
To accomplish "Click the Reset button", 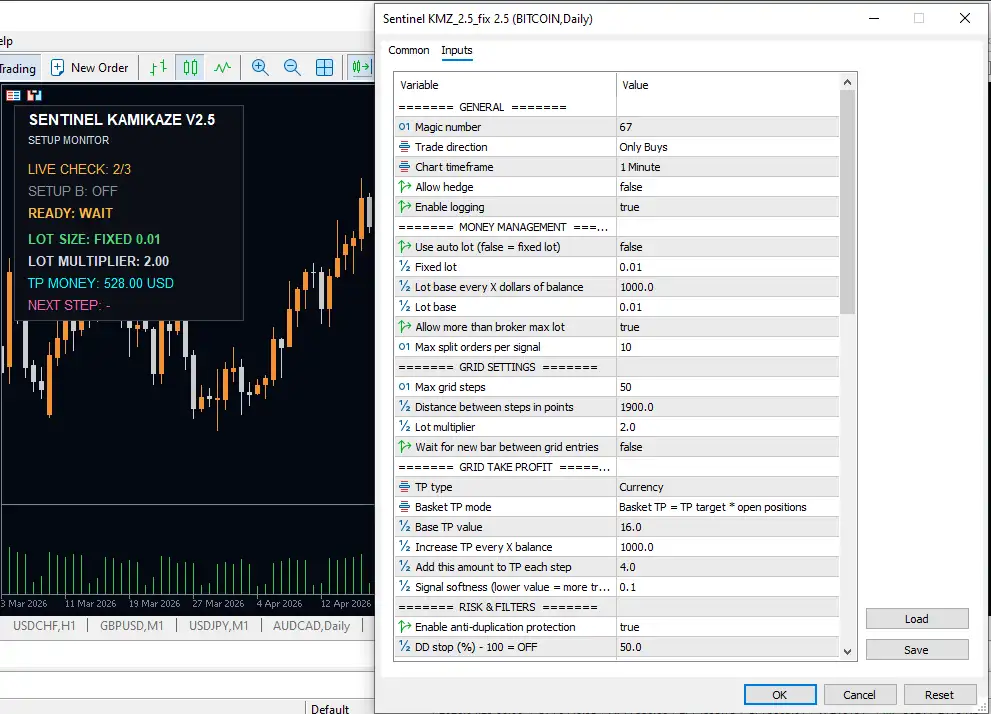I will click(x=939, y=694).
